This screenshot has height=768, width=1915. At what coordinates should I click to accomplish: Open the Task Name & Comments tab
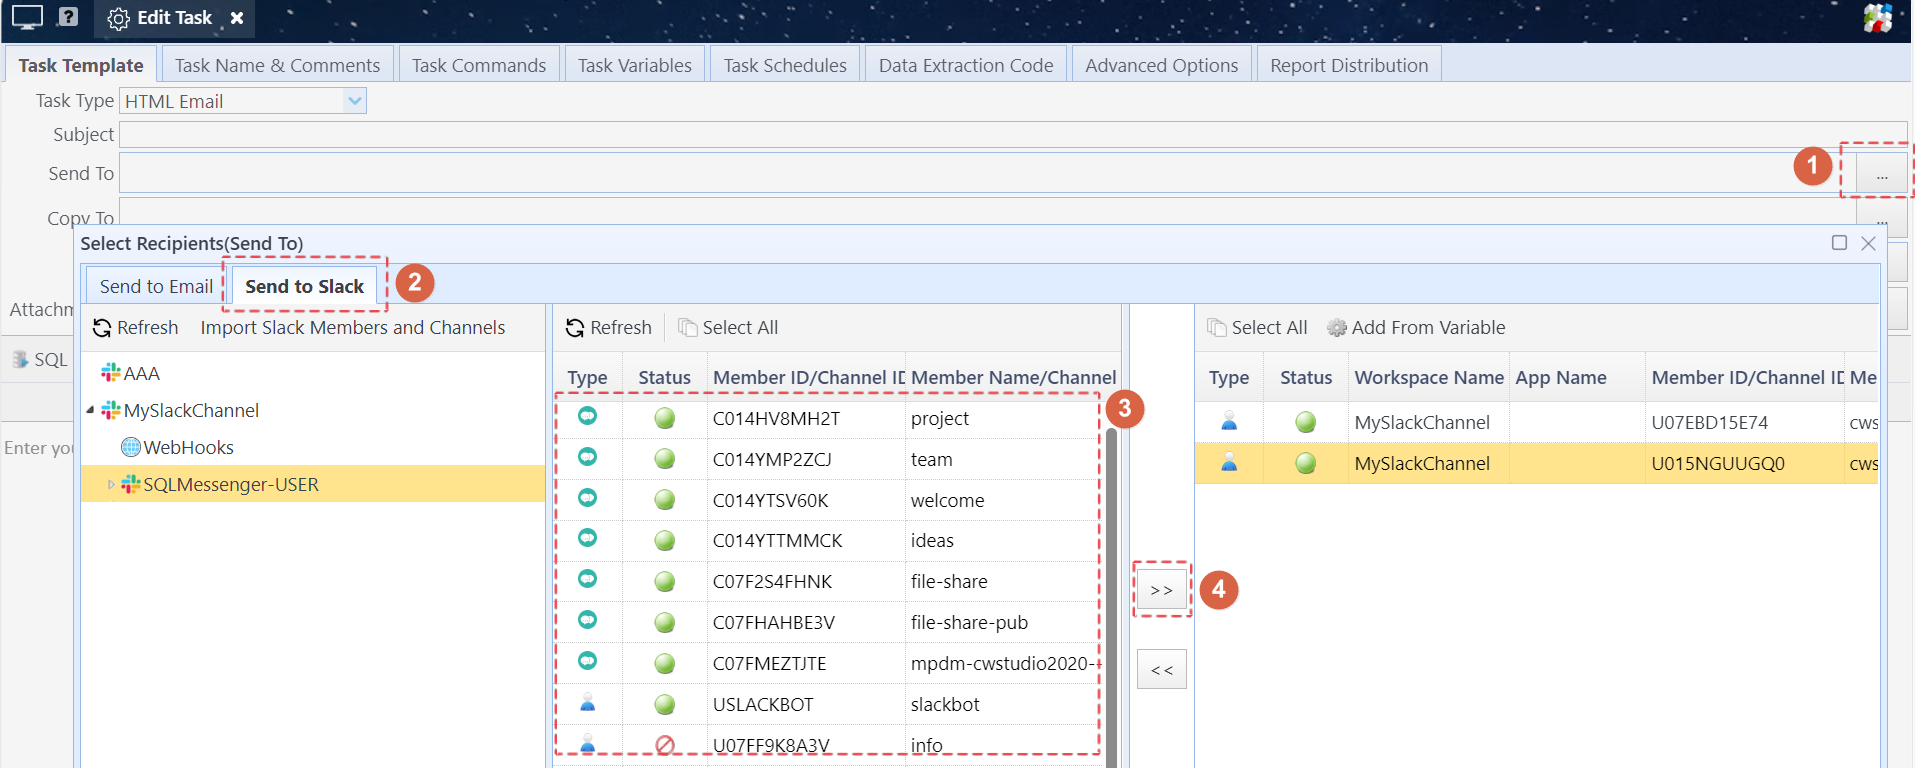click(x=277, y=65)
